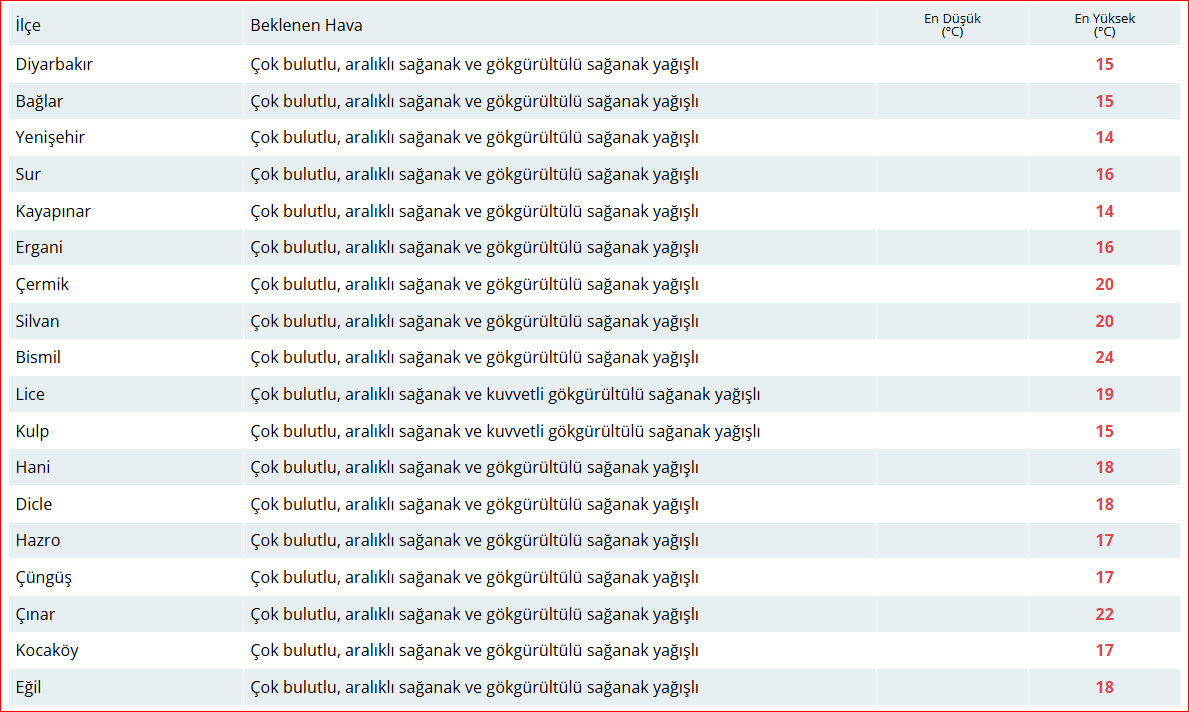Select the Diyarbakır district name

pos(54,64)
